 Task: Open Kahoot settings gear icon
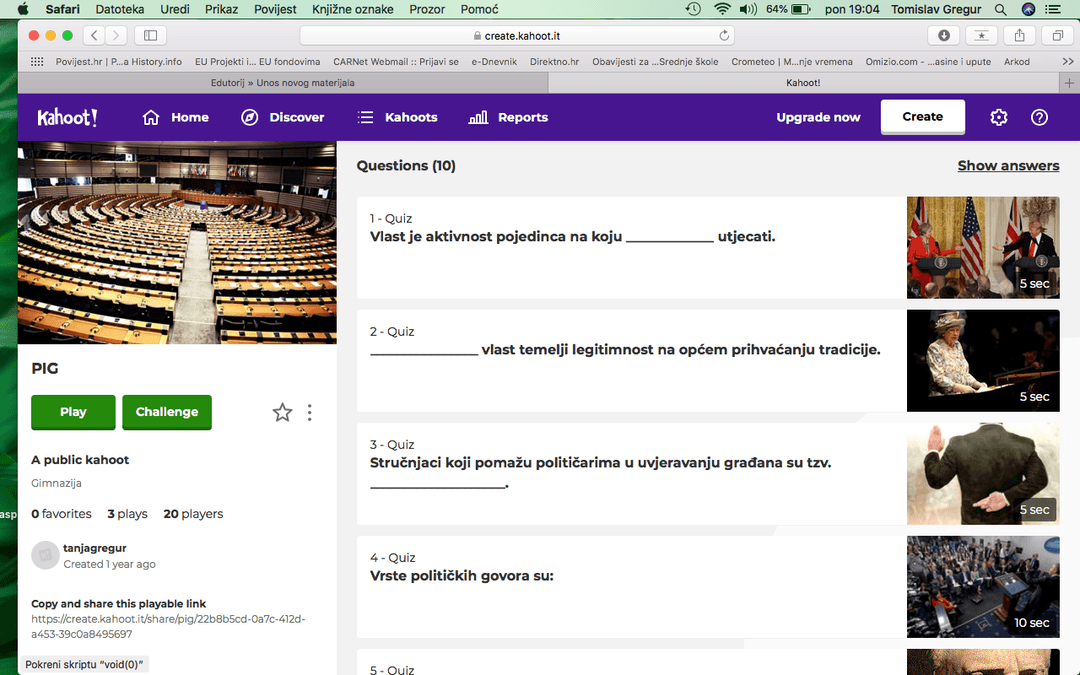point(998,117)
